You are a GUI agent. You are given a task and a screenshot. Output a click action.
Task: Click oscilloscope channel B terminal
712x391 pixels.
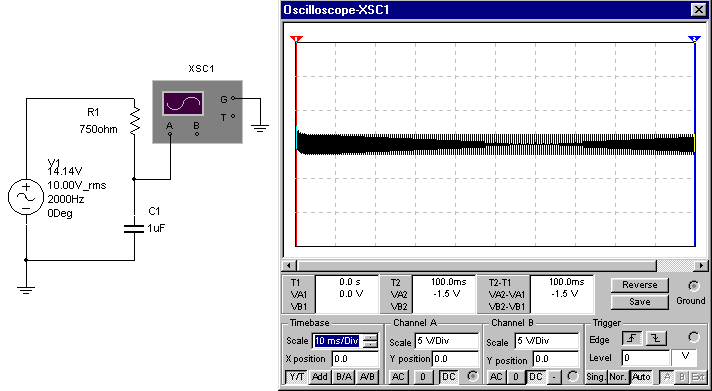click(197, 134)
